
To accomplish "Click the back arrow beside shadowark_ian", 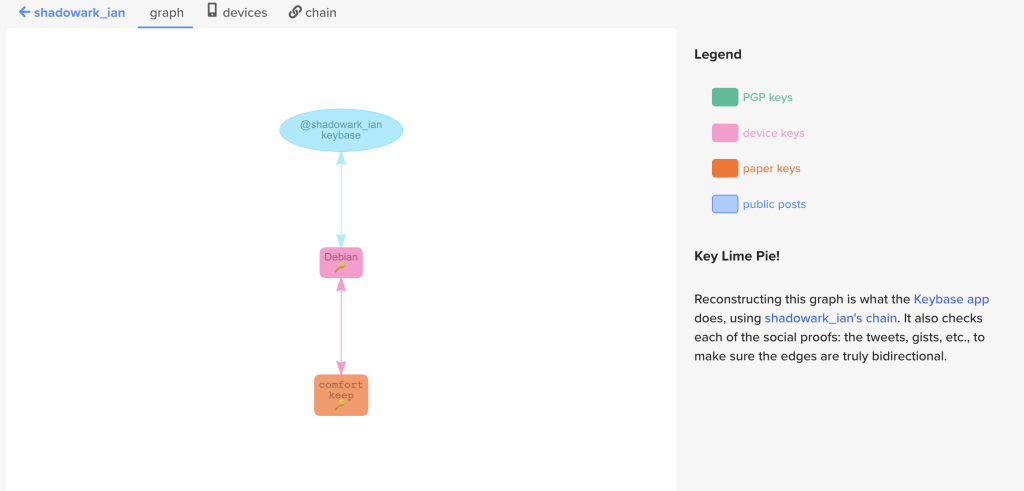I will click(24, 13).
